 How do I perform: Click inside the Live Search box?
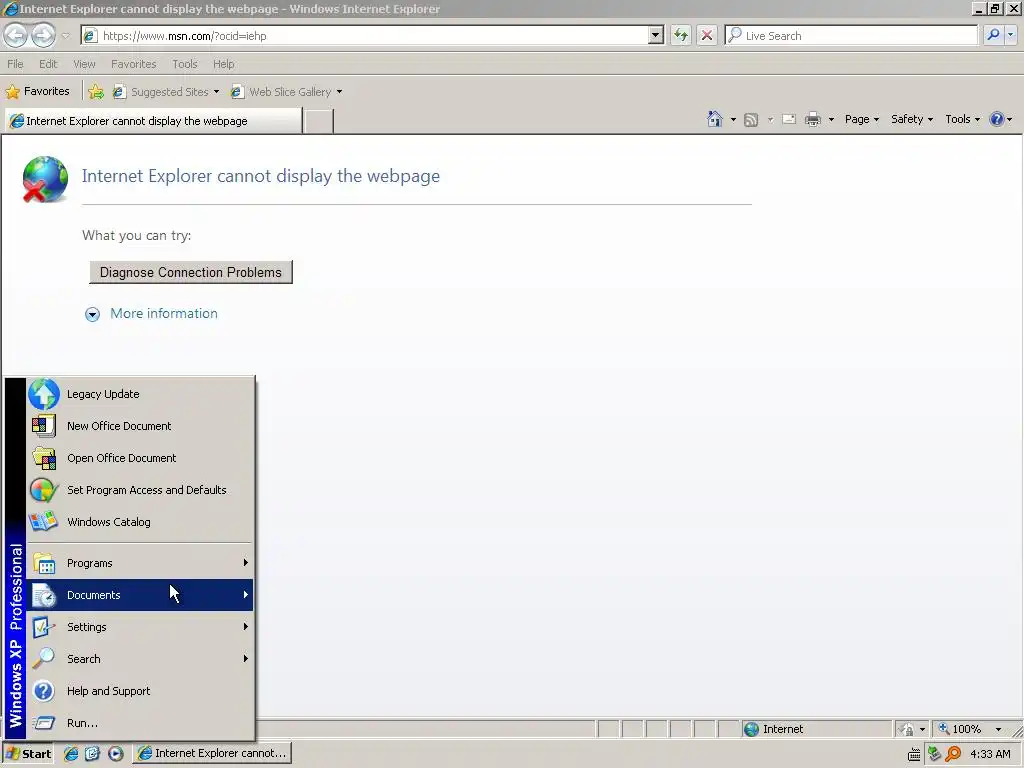(851, 36)
